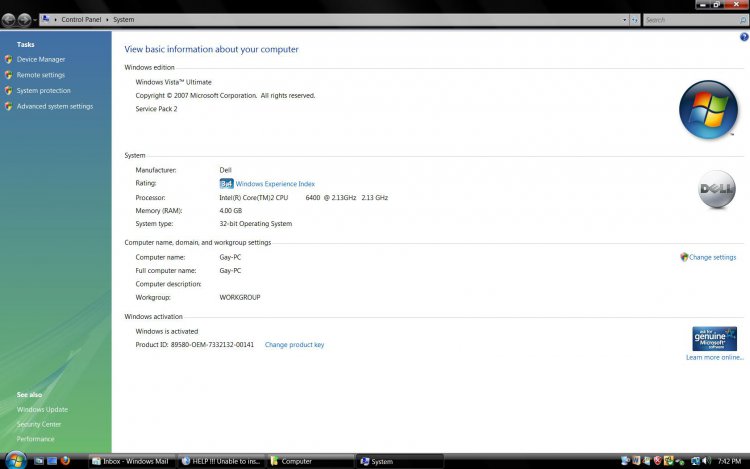Viewport: 750px width, 469px height.
Task: Open Device Manager from the Tasks pane
Action: (41, 59)
